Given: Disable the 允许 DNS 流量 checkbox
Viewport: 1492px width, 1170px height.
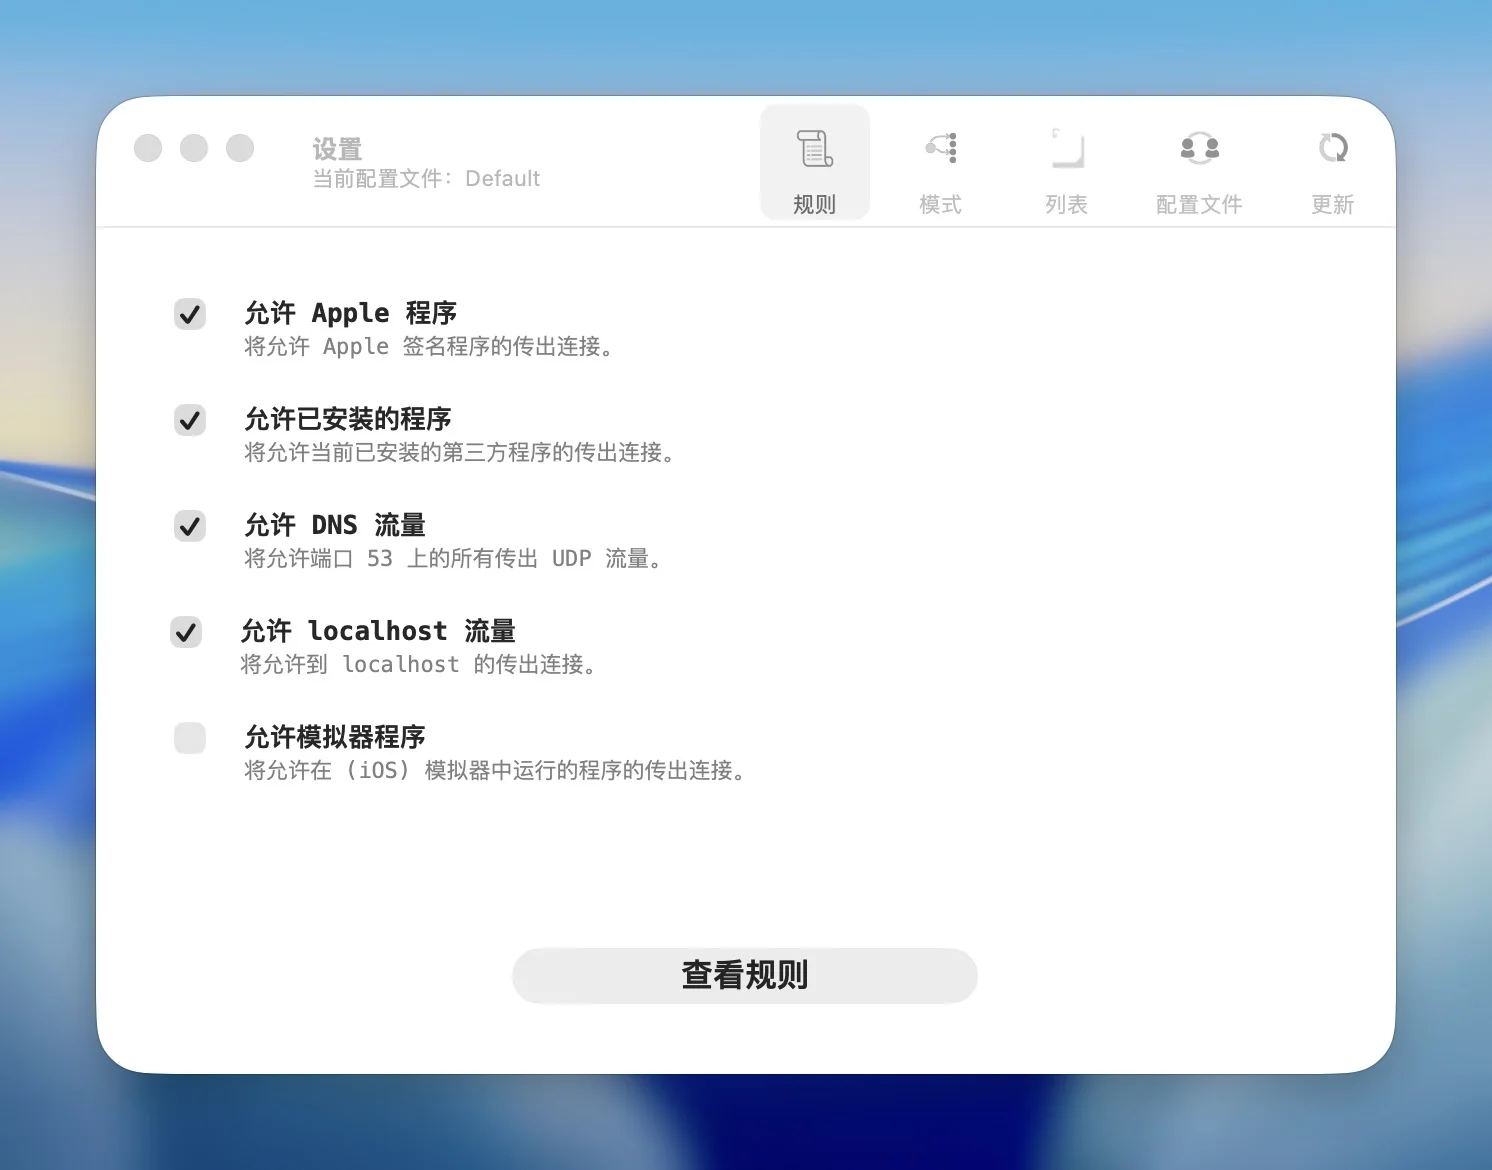Looking at the screenshot, I should (190, 526).
